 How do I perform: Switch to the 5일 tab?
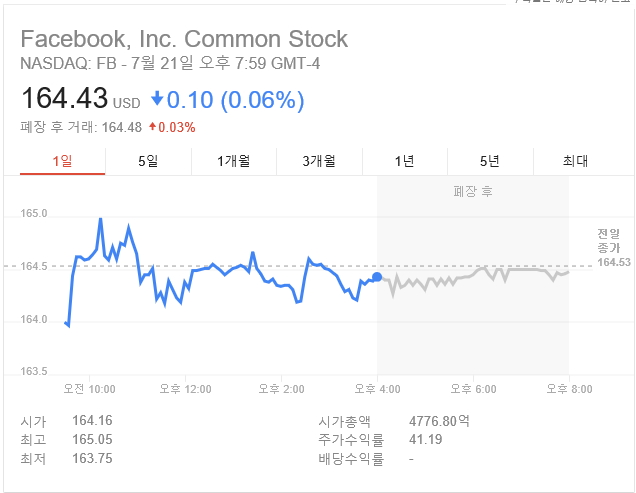[x=148, y=161]
